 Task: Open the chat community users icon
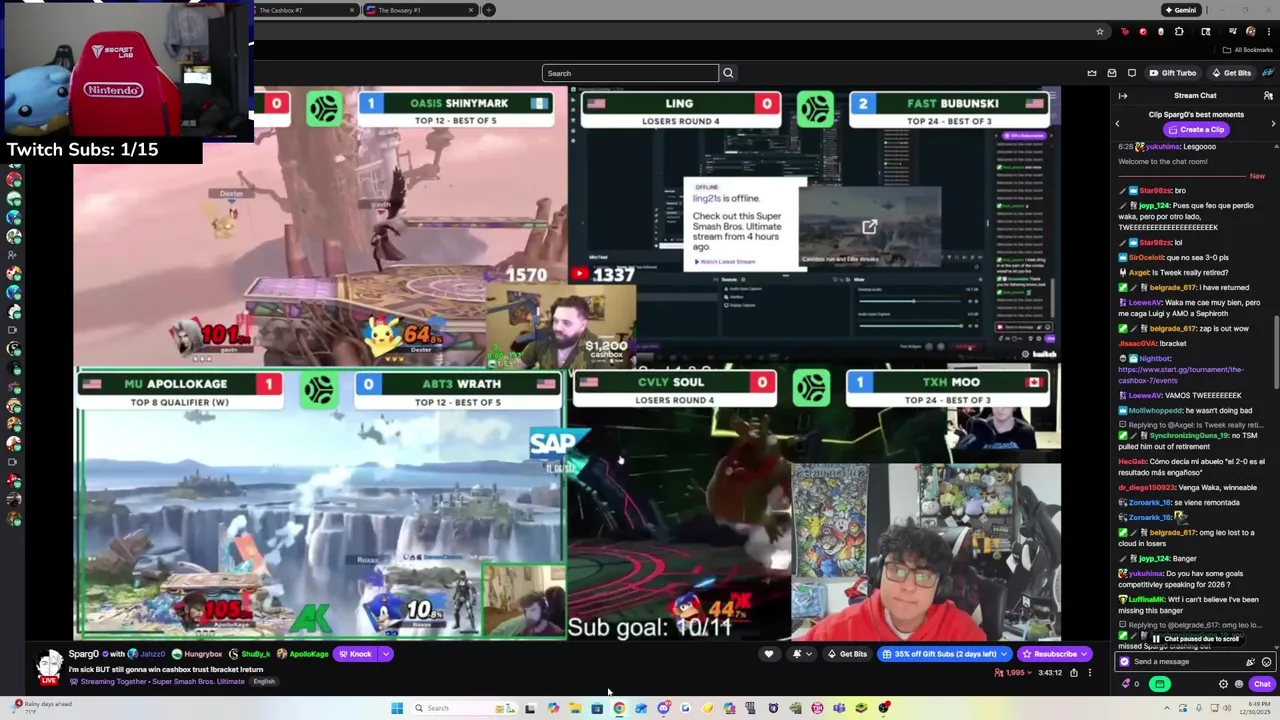(x=1268, y=96)
